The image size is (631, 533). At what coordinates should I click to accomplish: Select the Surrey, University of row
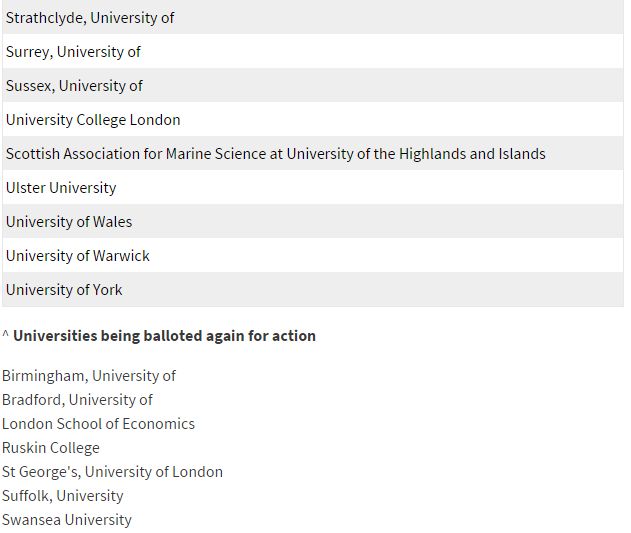pos(313,51)
